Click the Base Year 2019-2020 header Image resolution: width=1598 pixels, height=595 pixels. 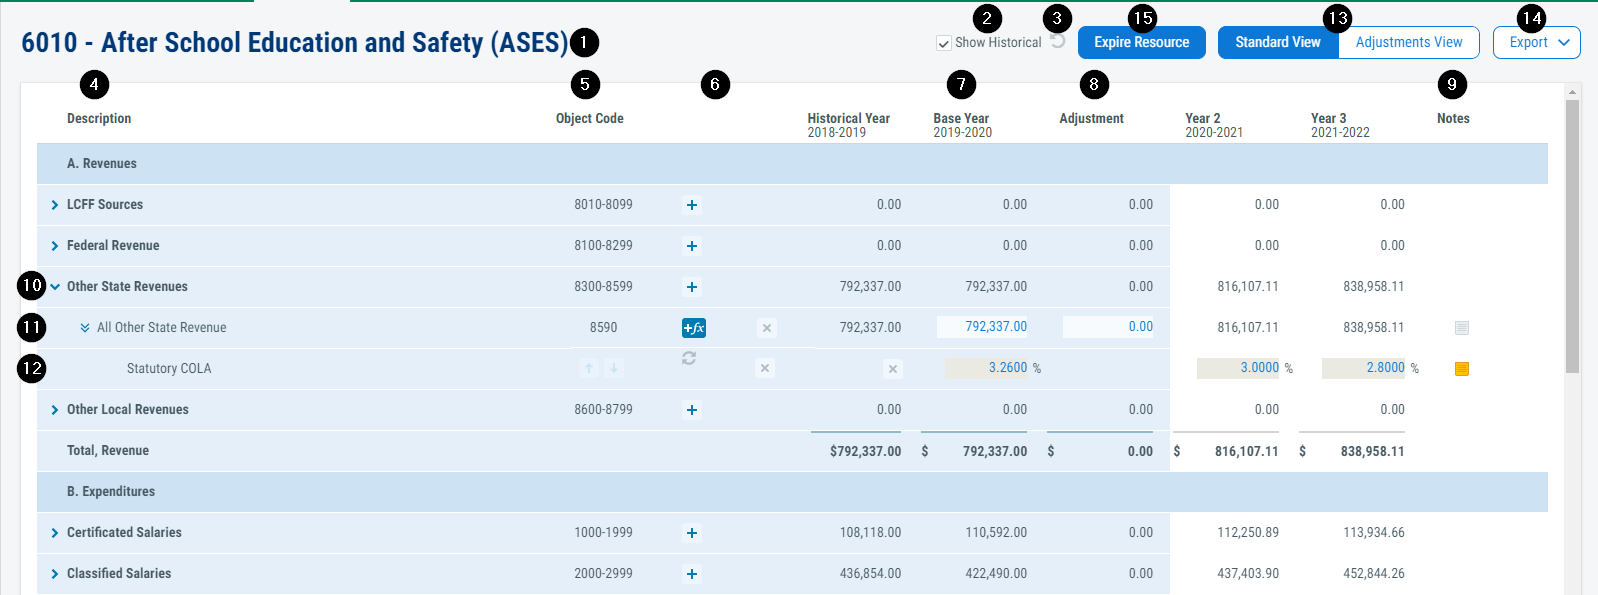click(963, 125)
